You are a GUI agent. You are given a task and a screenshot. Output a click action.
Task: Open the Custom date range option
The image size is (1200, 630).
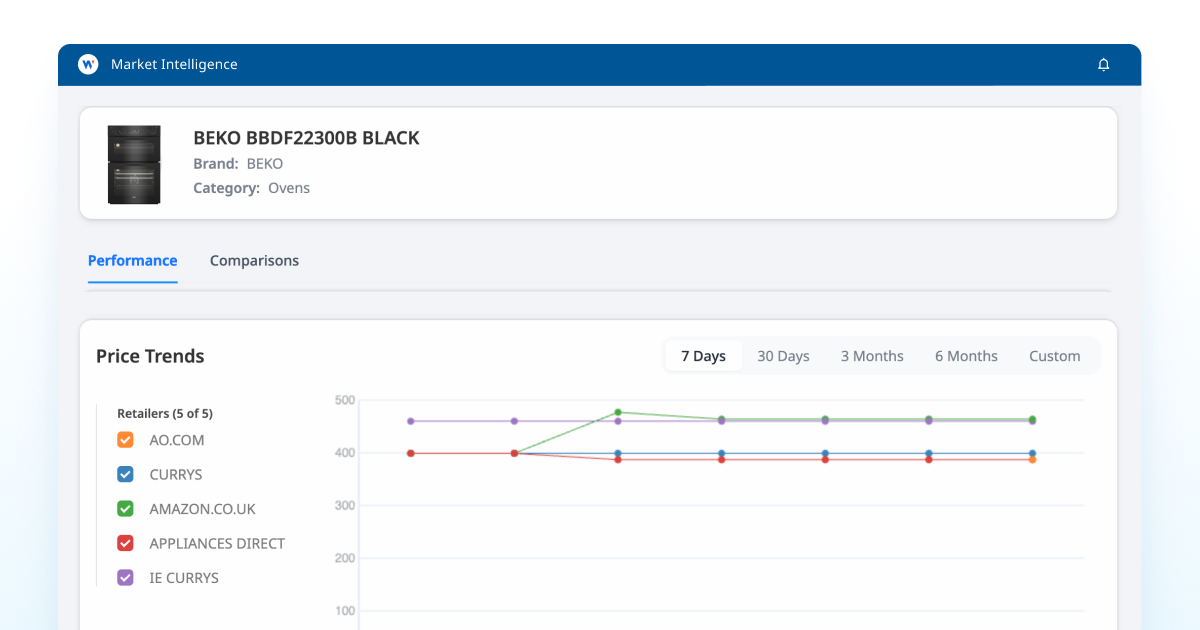pyautogui.click(x=1054, y=355)
